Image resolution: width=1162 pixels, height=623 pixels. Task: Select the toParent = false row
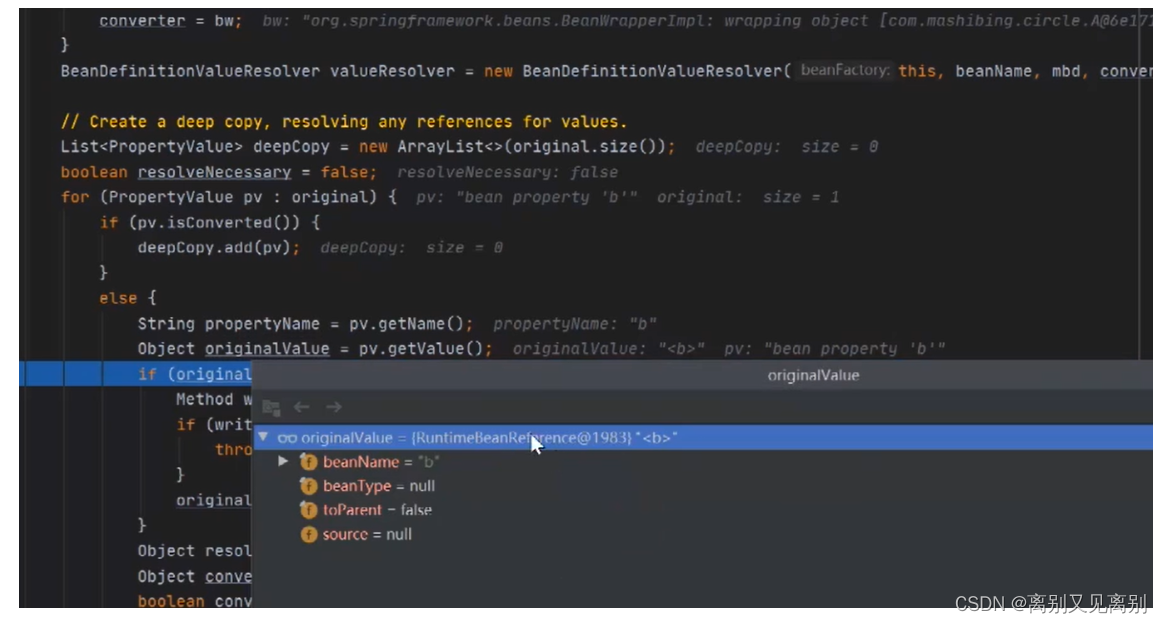coord(703,510)
